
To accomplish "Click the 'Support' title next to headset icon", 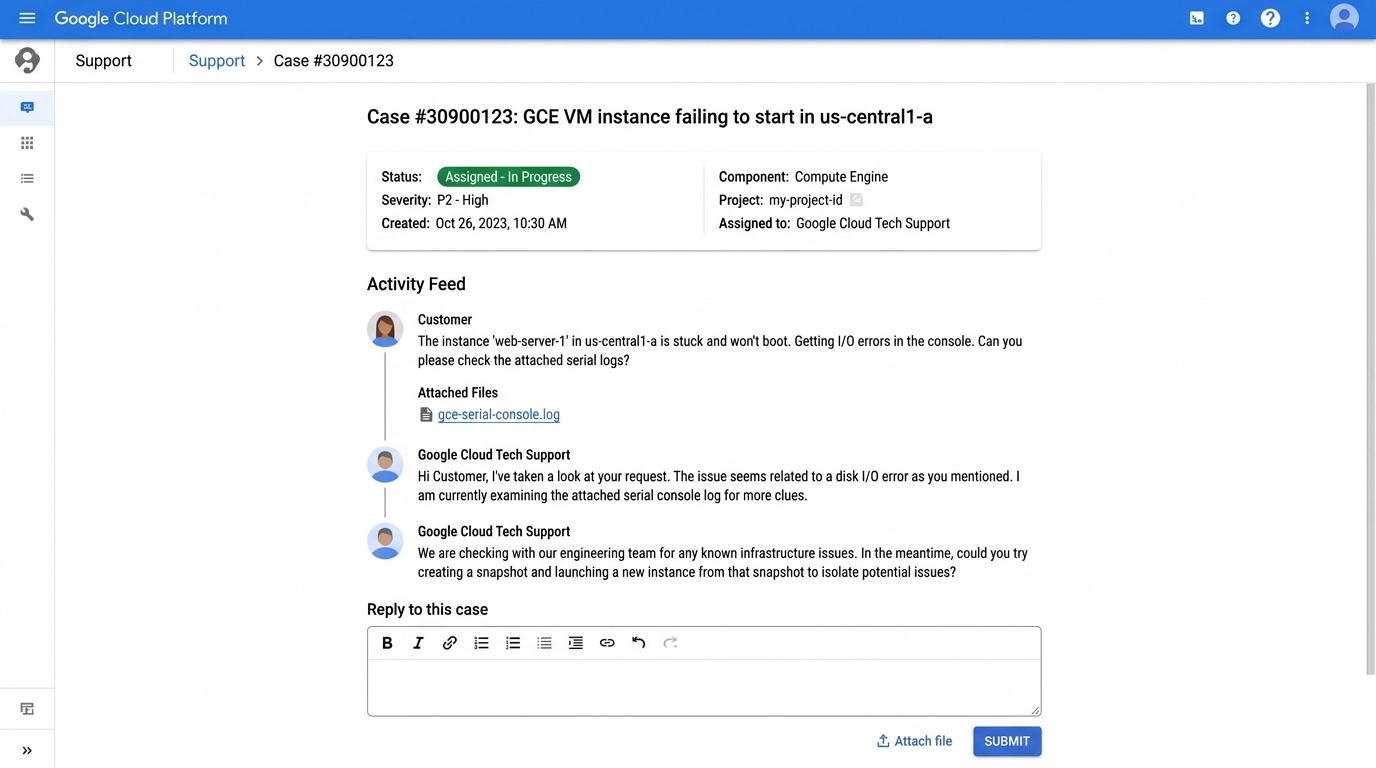I will pyautogui.click(x=104, y=61).
